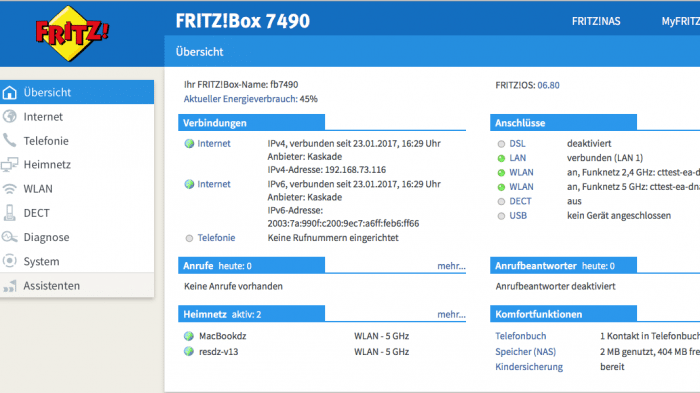Screen dimensions: 700x393
Task: Open FRITZ!NAS in the header
Action: (596, 21)
